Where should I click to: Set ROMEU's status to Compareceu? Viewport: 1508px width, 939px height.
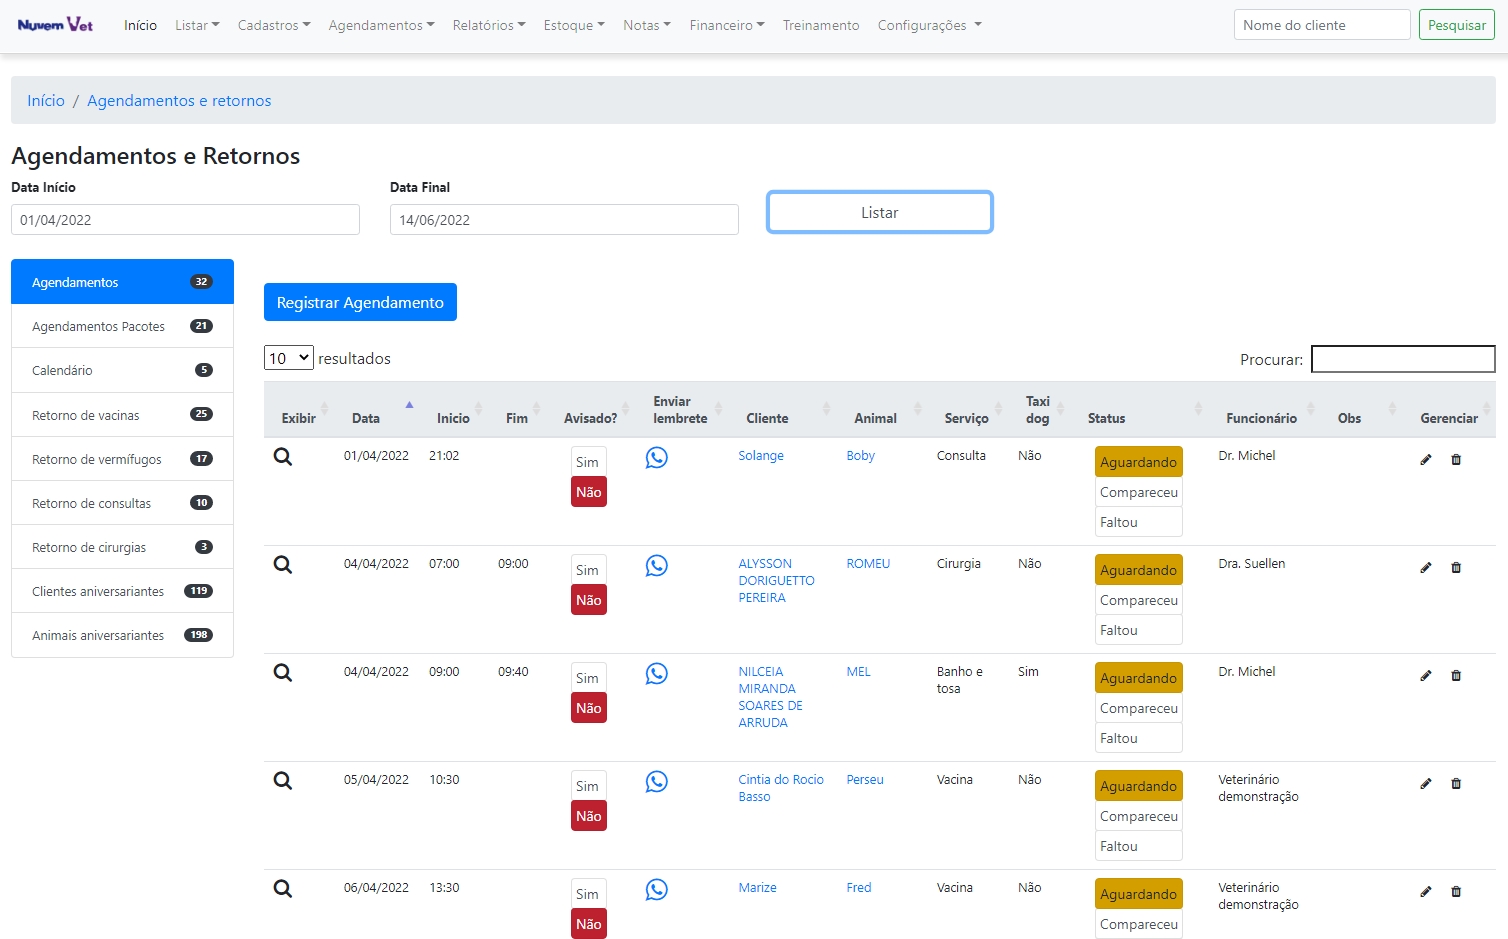point(1138,600)
